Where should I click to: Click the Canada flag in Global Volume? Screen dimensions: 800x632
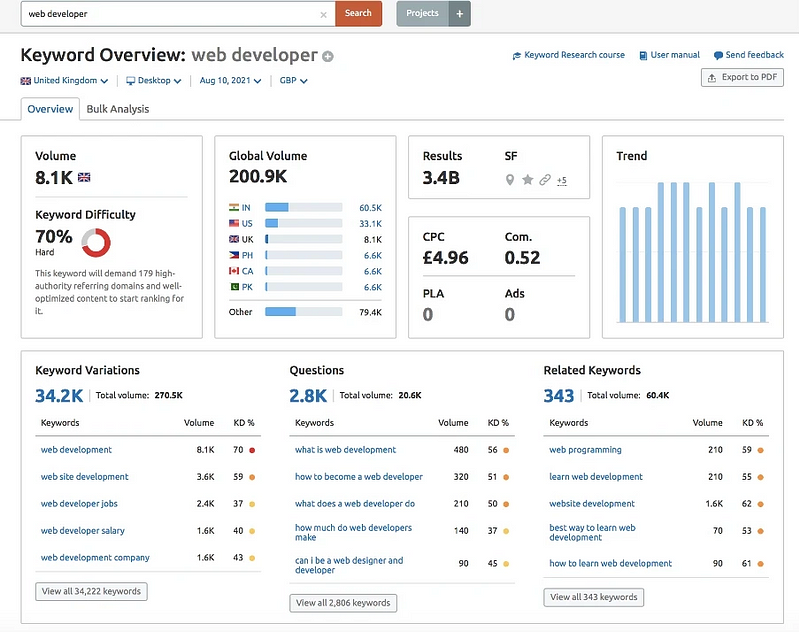(x=234, y=270)
